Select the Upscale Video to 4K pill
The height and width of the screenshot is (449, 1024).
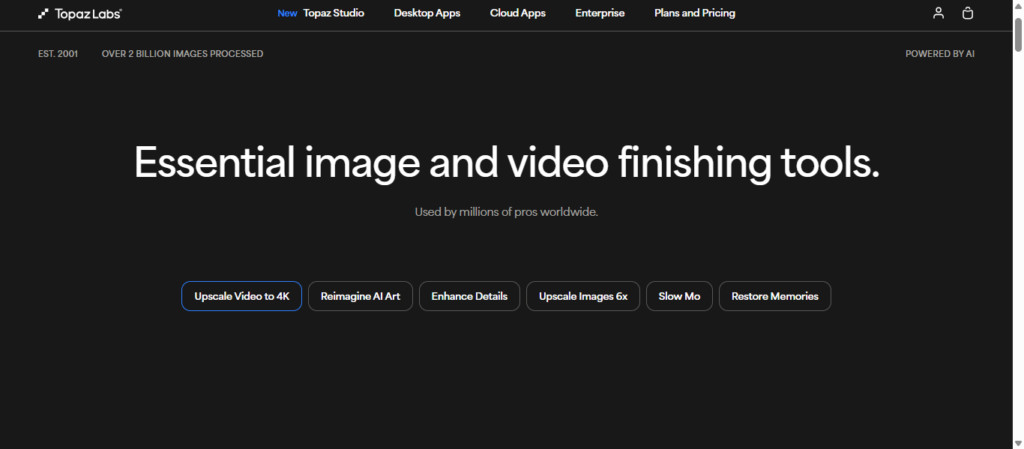click(x=241, y=296)
